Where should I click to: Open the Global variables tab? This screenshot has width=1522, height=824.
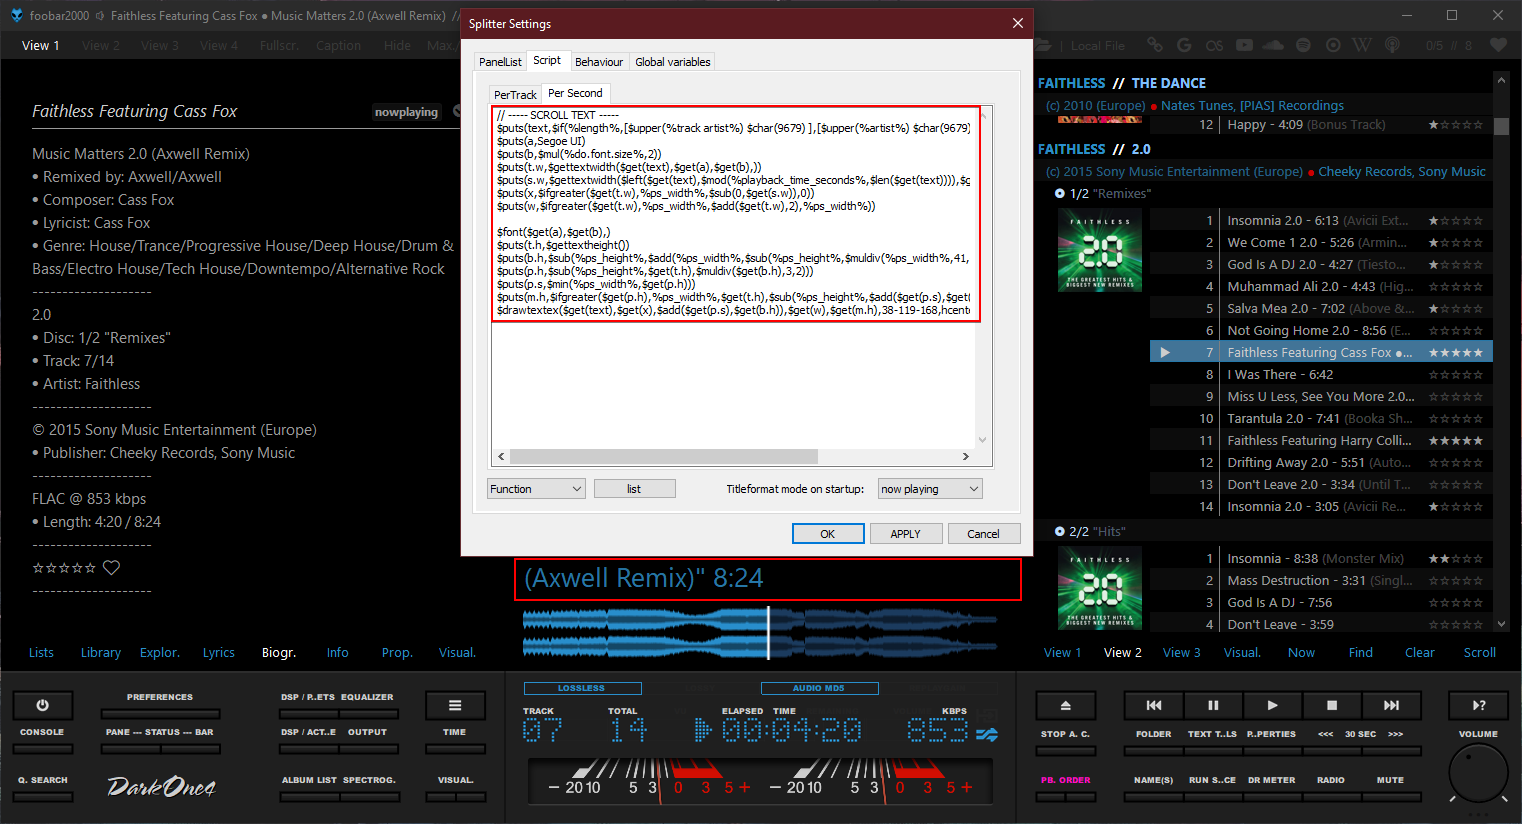673,62
